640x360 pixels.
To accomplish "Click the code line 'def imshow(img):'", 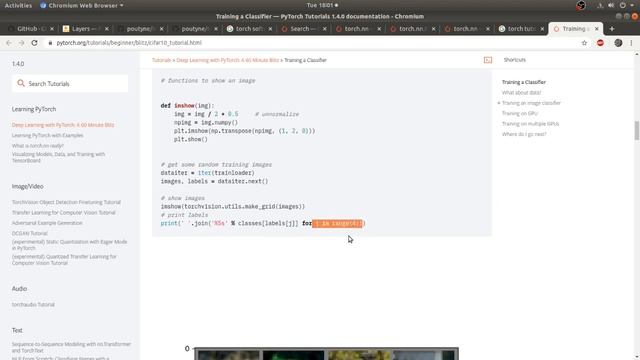I will 187,106.
